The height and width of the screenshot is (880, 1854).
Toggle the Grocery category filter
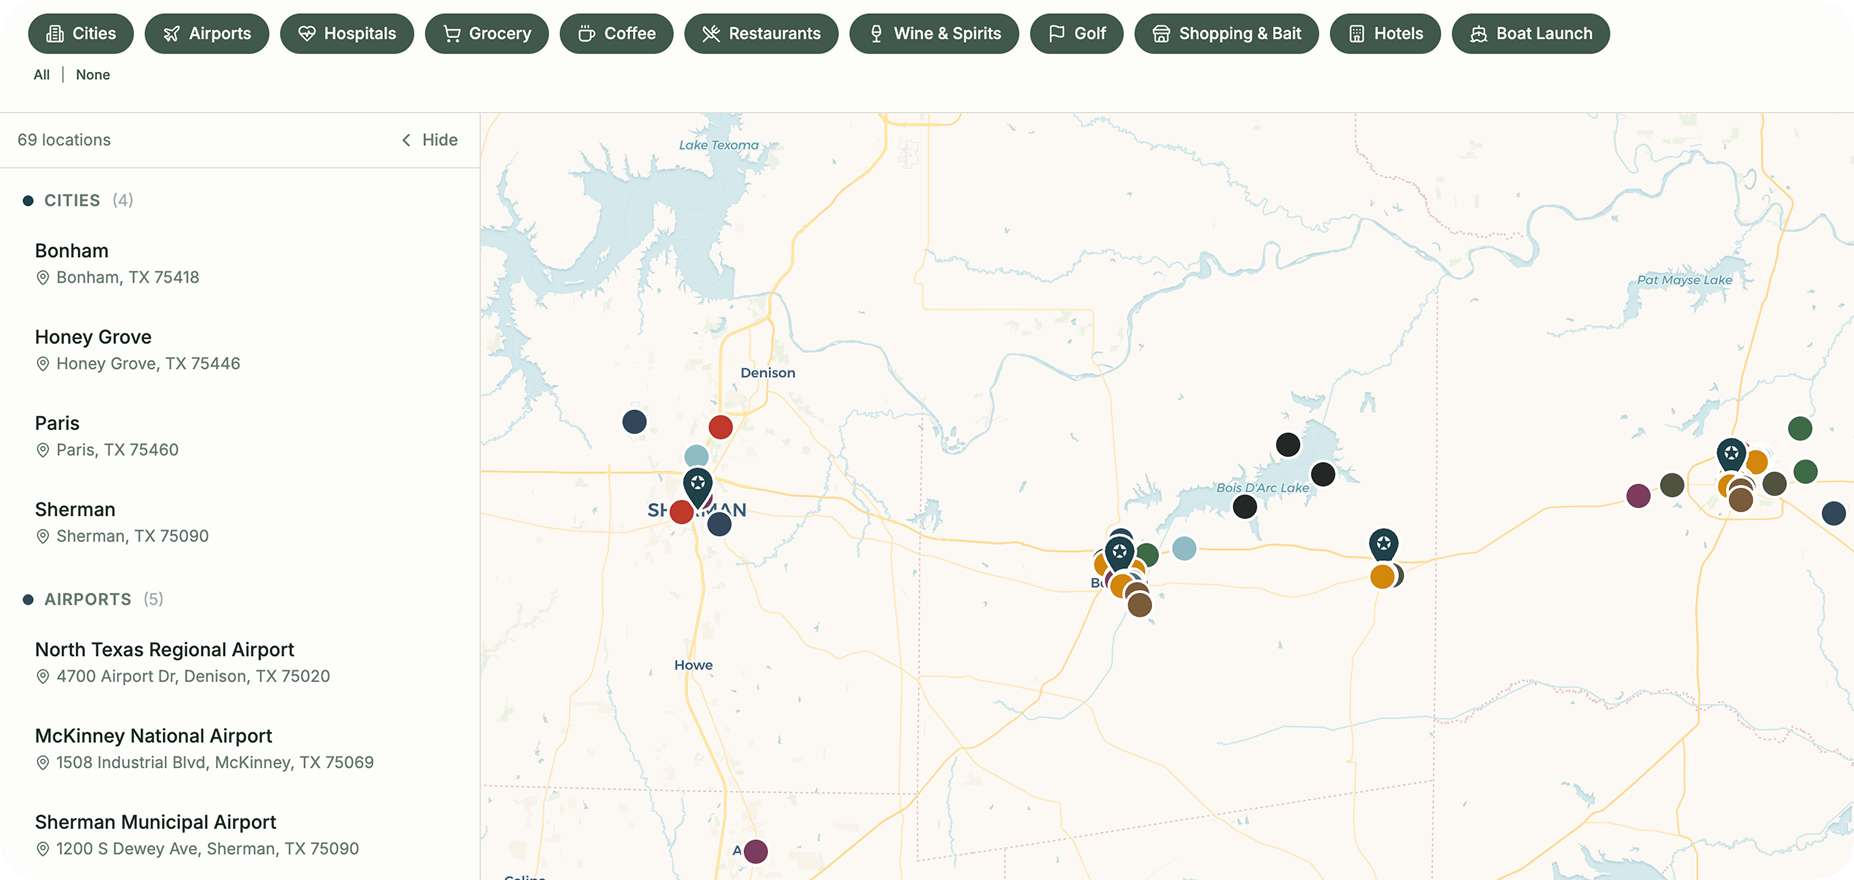(x=487, y=34)
